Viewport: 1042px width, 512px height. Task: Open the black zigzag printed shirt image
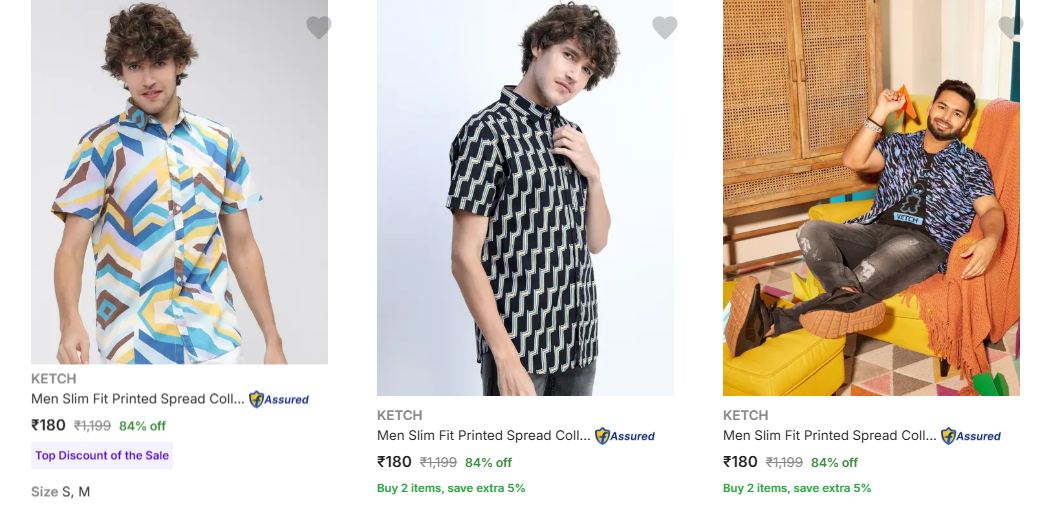click(x=525, y=200)
